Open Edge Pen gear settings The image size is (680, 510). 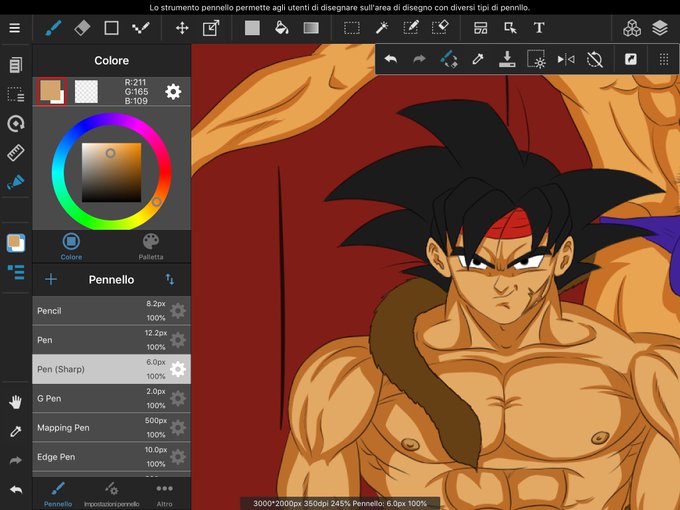(178, 457)
